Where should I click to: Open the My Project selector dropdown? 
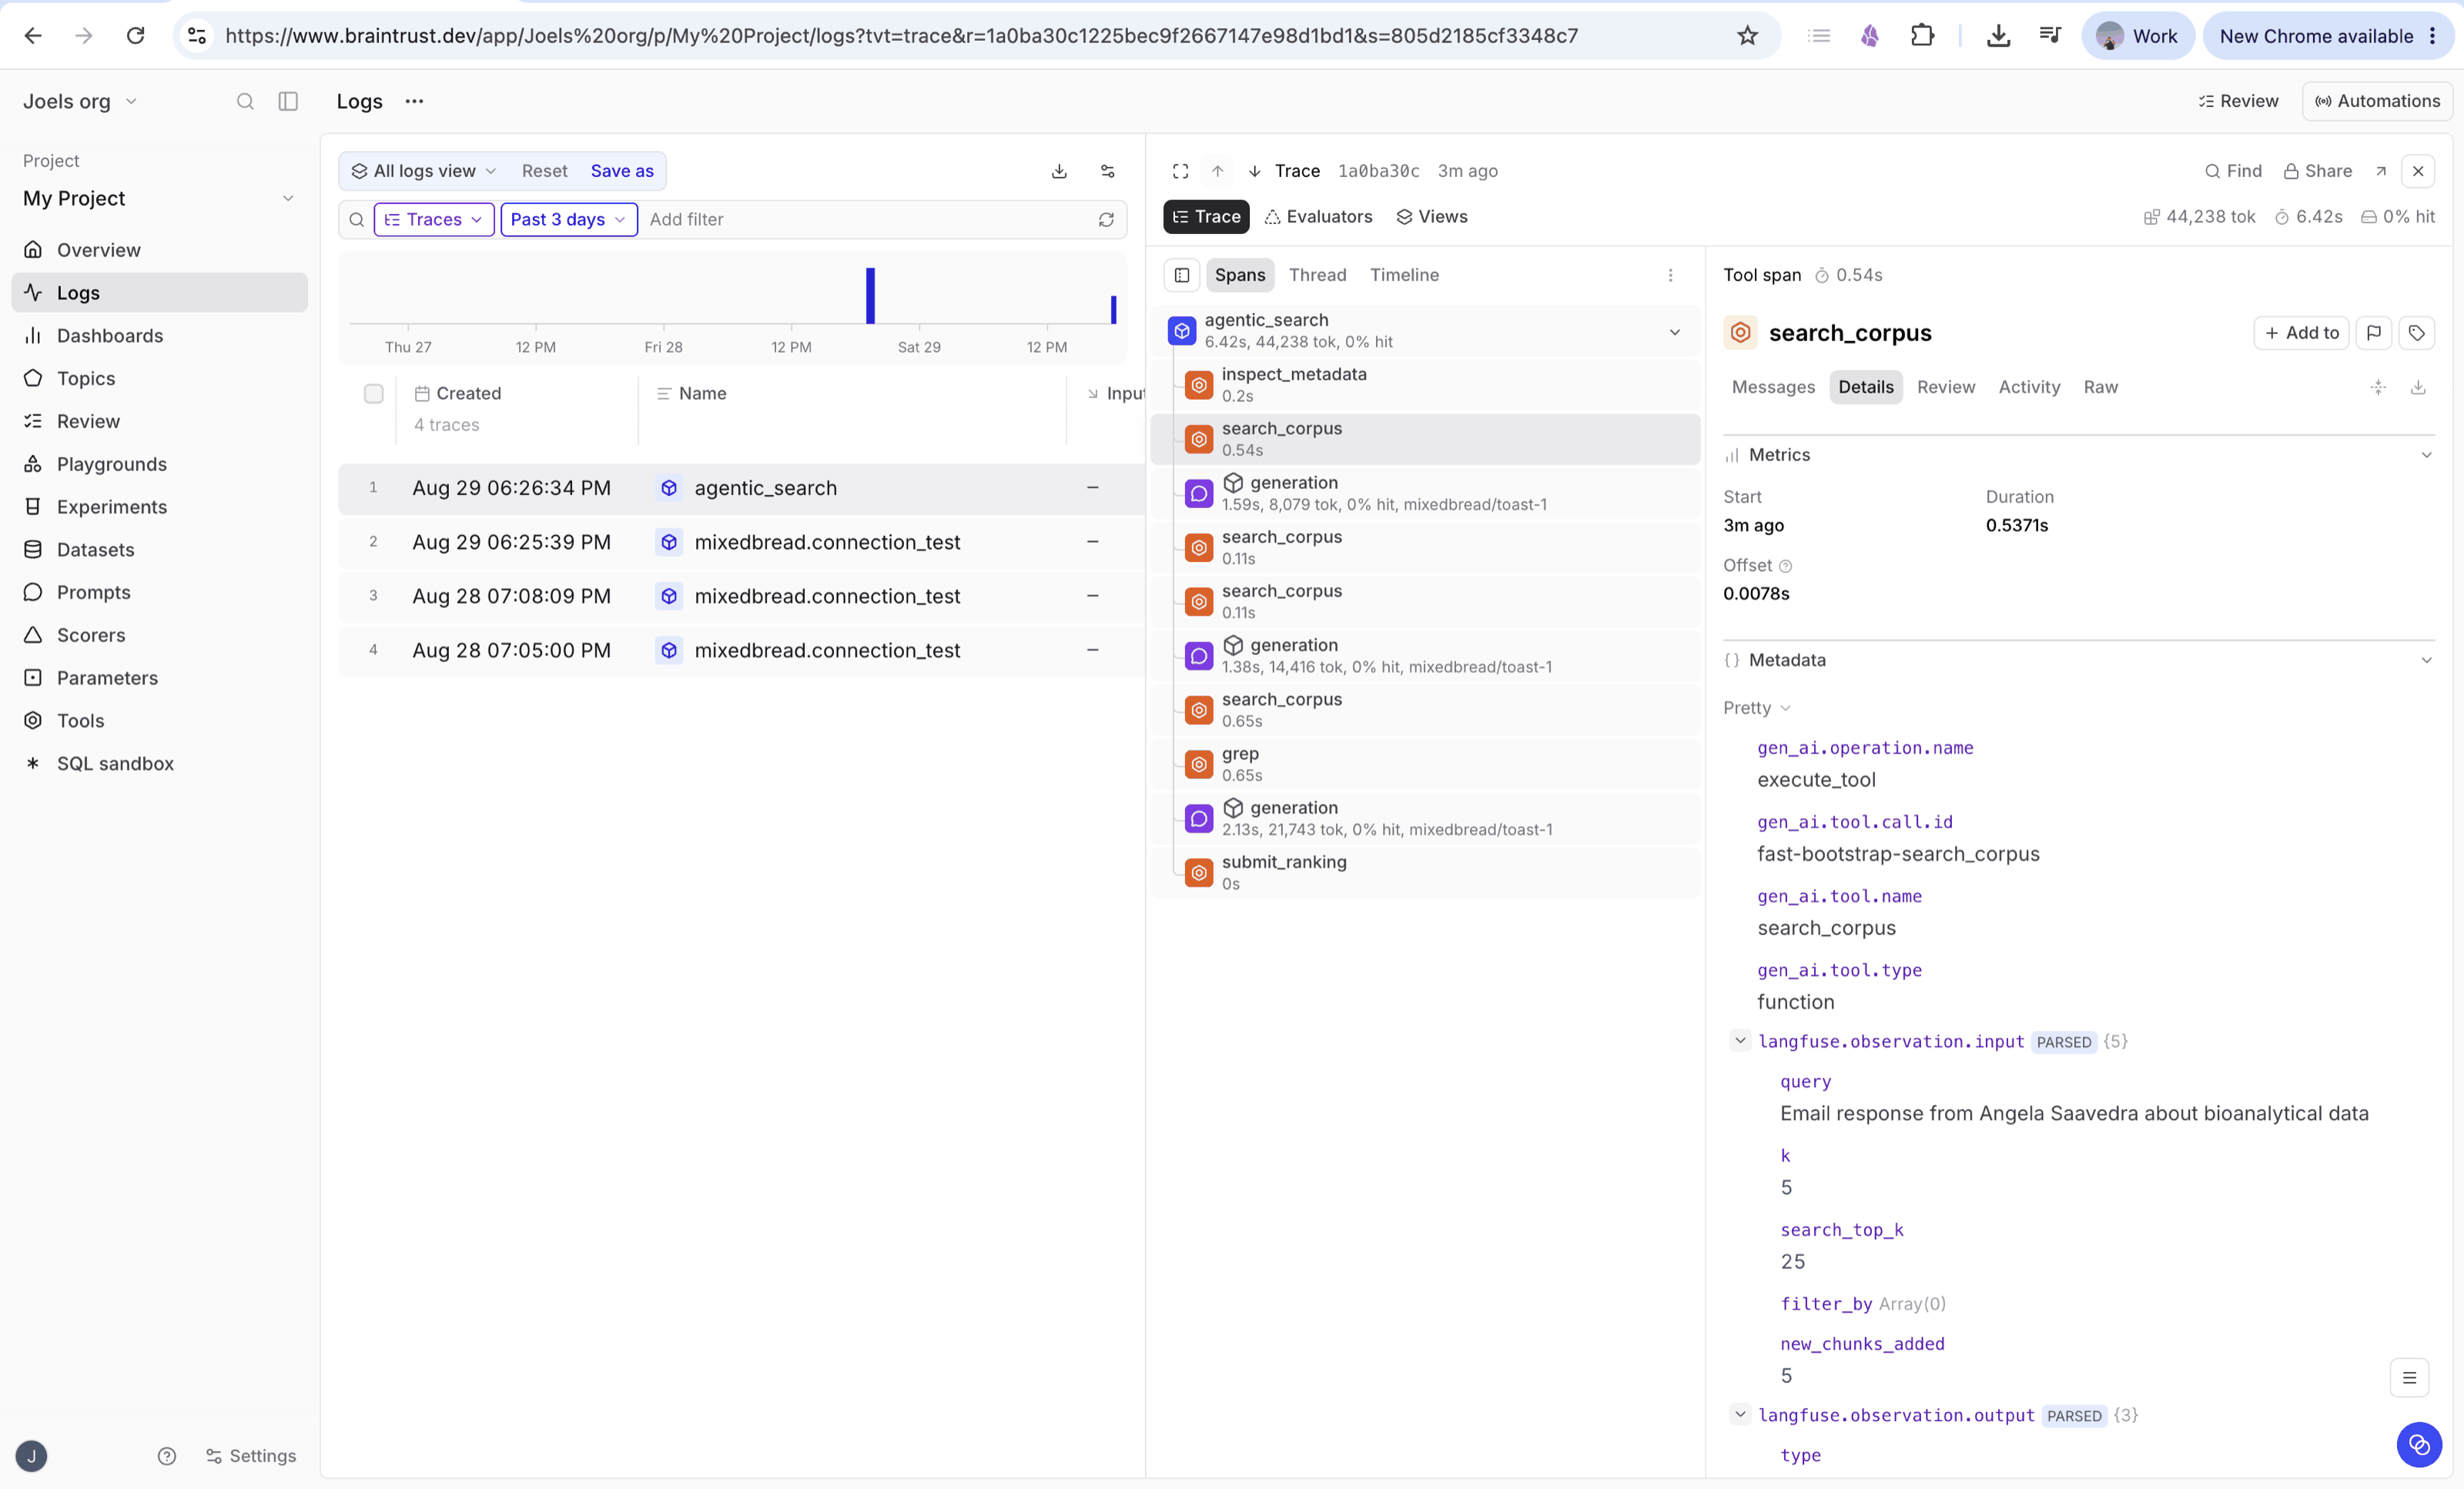click(x=160, y=198)
